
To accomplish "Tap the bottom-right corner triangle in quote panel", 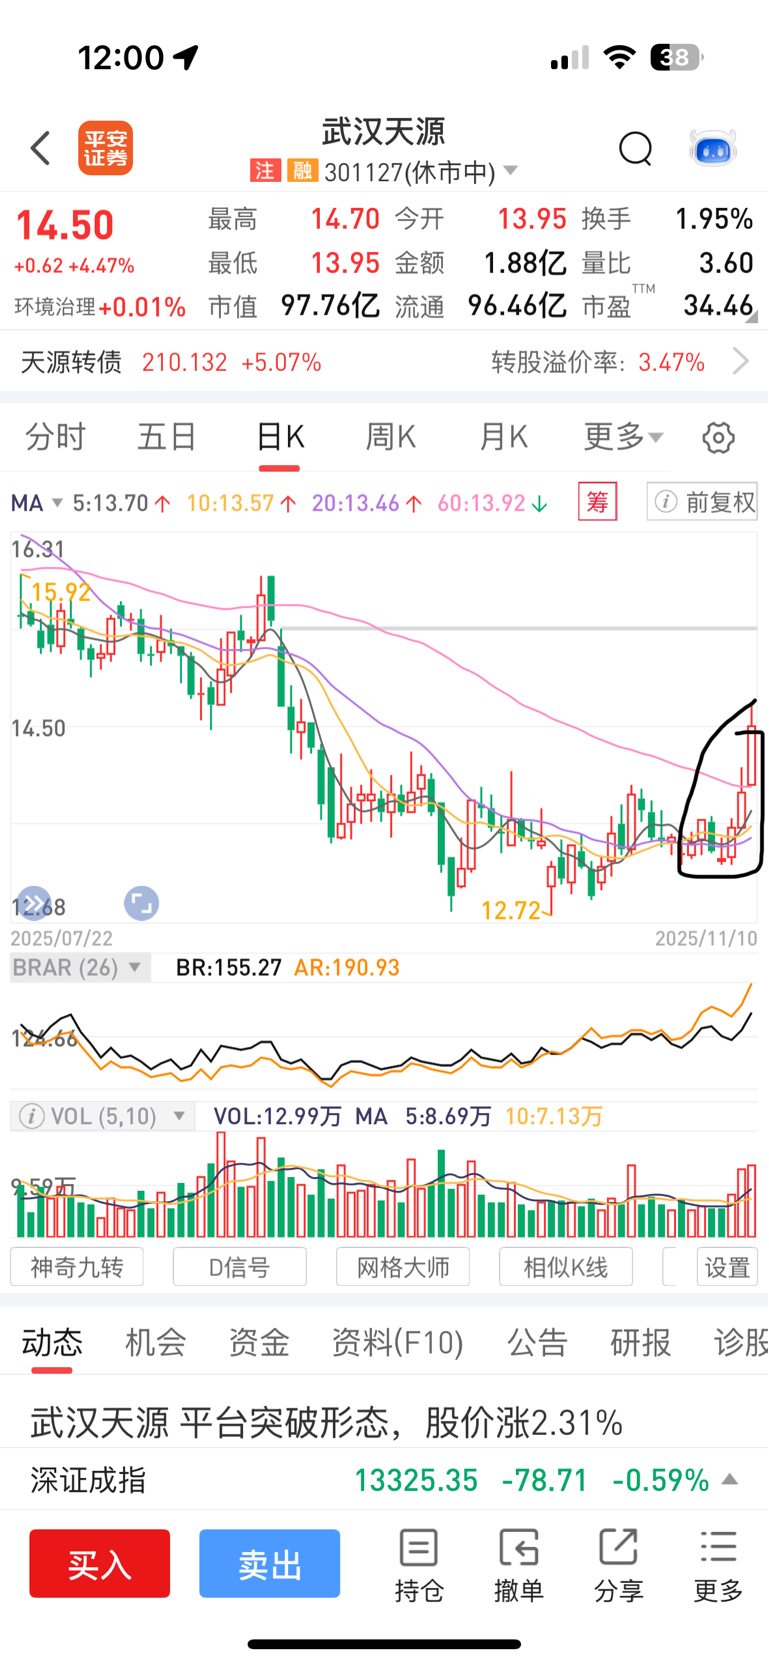I will click(x=751, y=317).
